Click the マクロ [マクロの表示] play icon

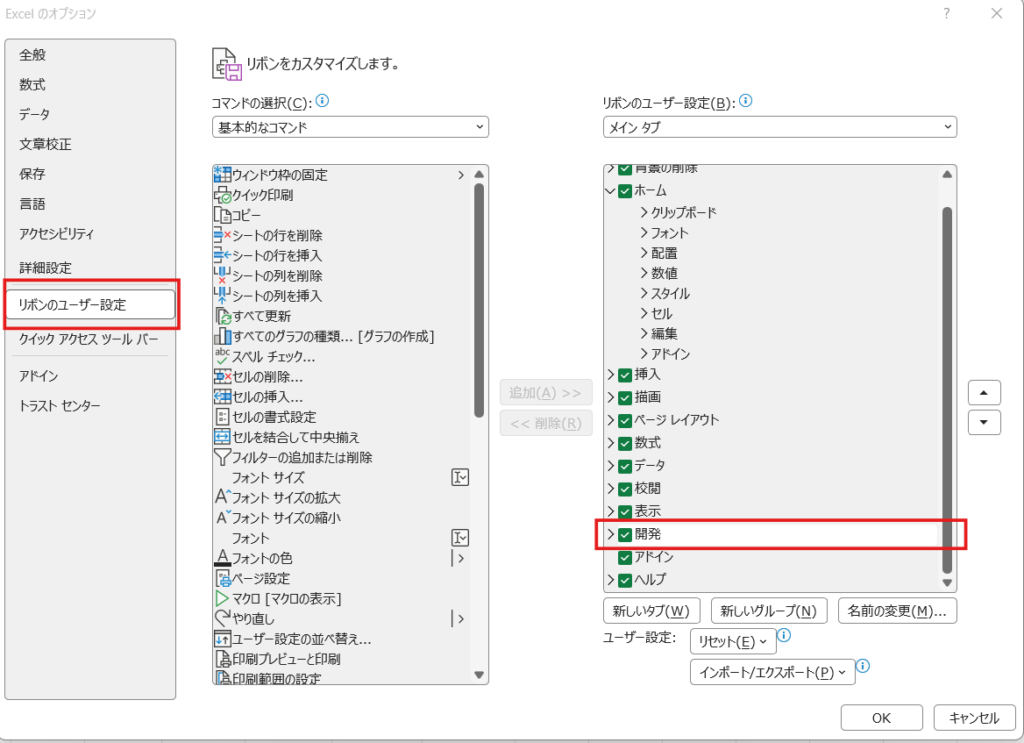[222, 598]
